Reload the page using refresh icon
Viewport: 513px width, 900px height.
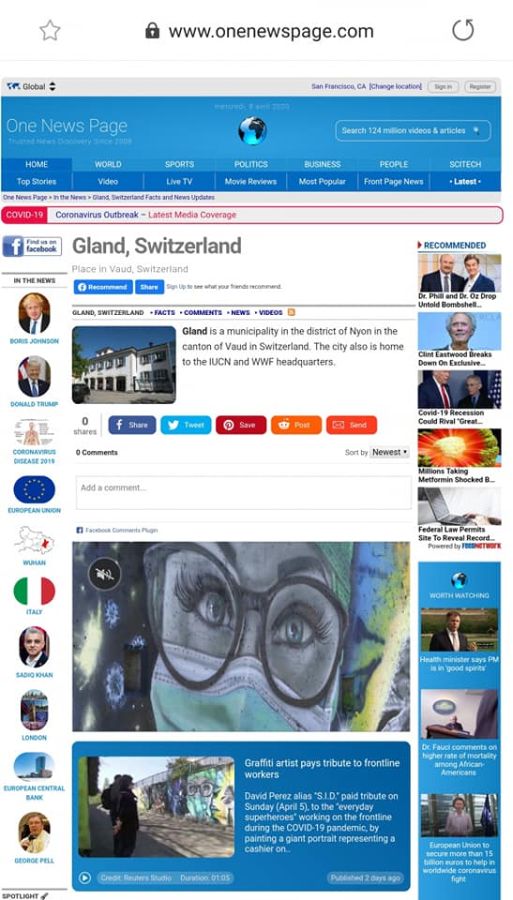click(x=463, y=30)
